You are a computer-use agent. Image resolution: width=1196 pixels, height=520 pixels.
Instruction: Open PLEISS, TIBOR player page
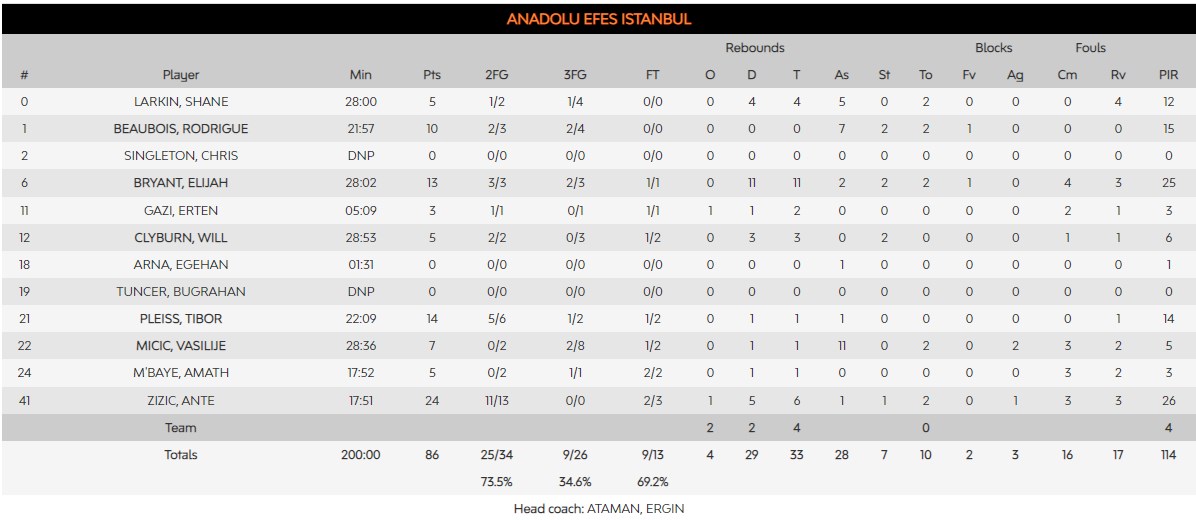[181, 319]
